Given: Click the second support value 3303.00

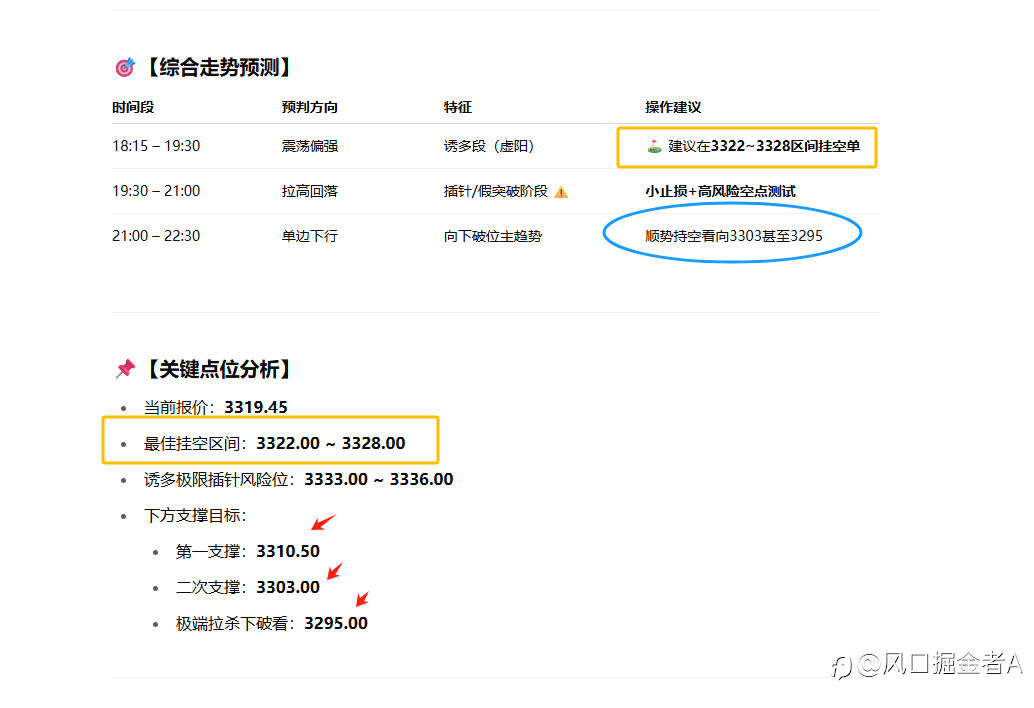Looking at the screenshot, I should point(288,587).
